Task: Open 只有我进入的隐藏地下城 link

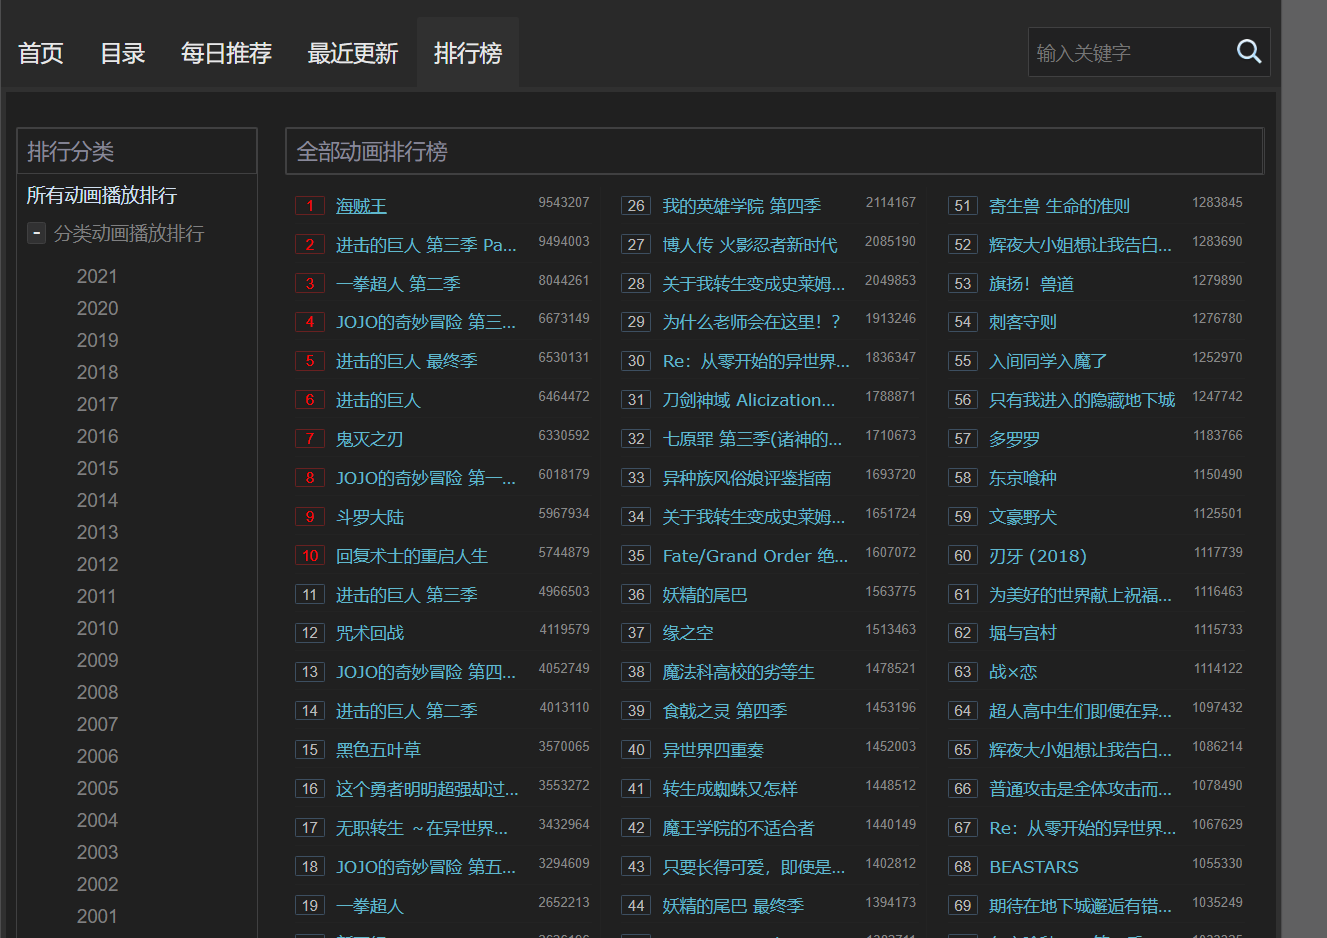Action: click(1081, 400)
